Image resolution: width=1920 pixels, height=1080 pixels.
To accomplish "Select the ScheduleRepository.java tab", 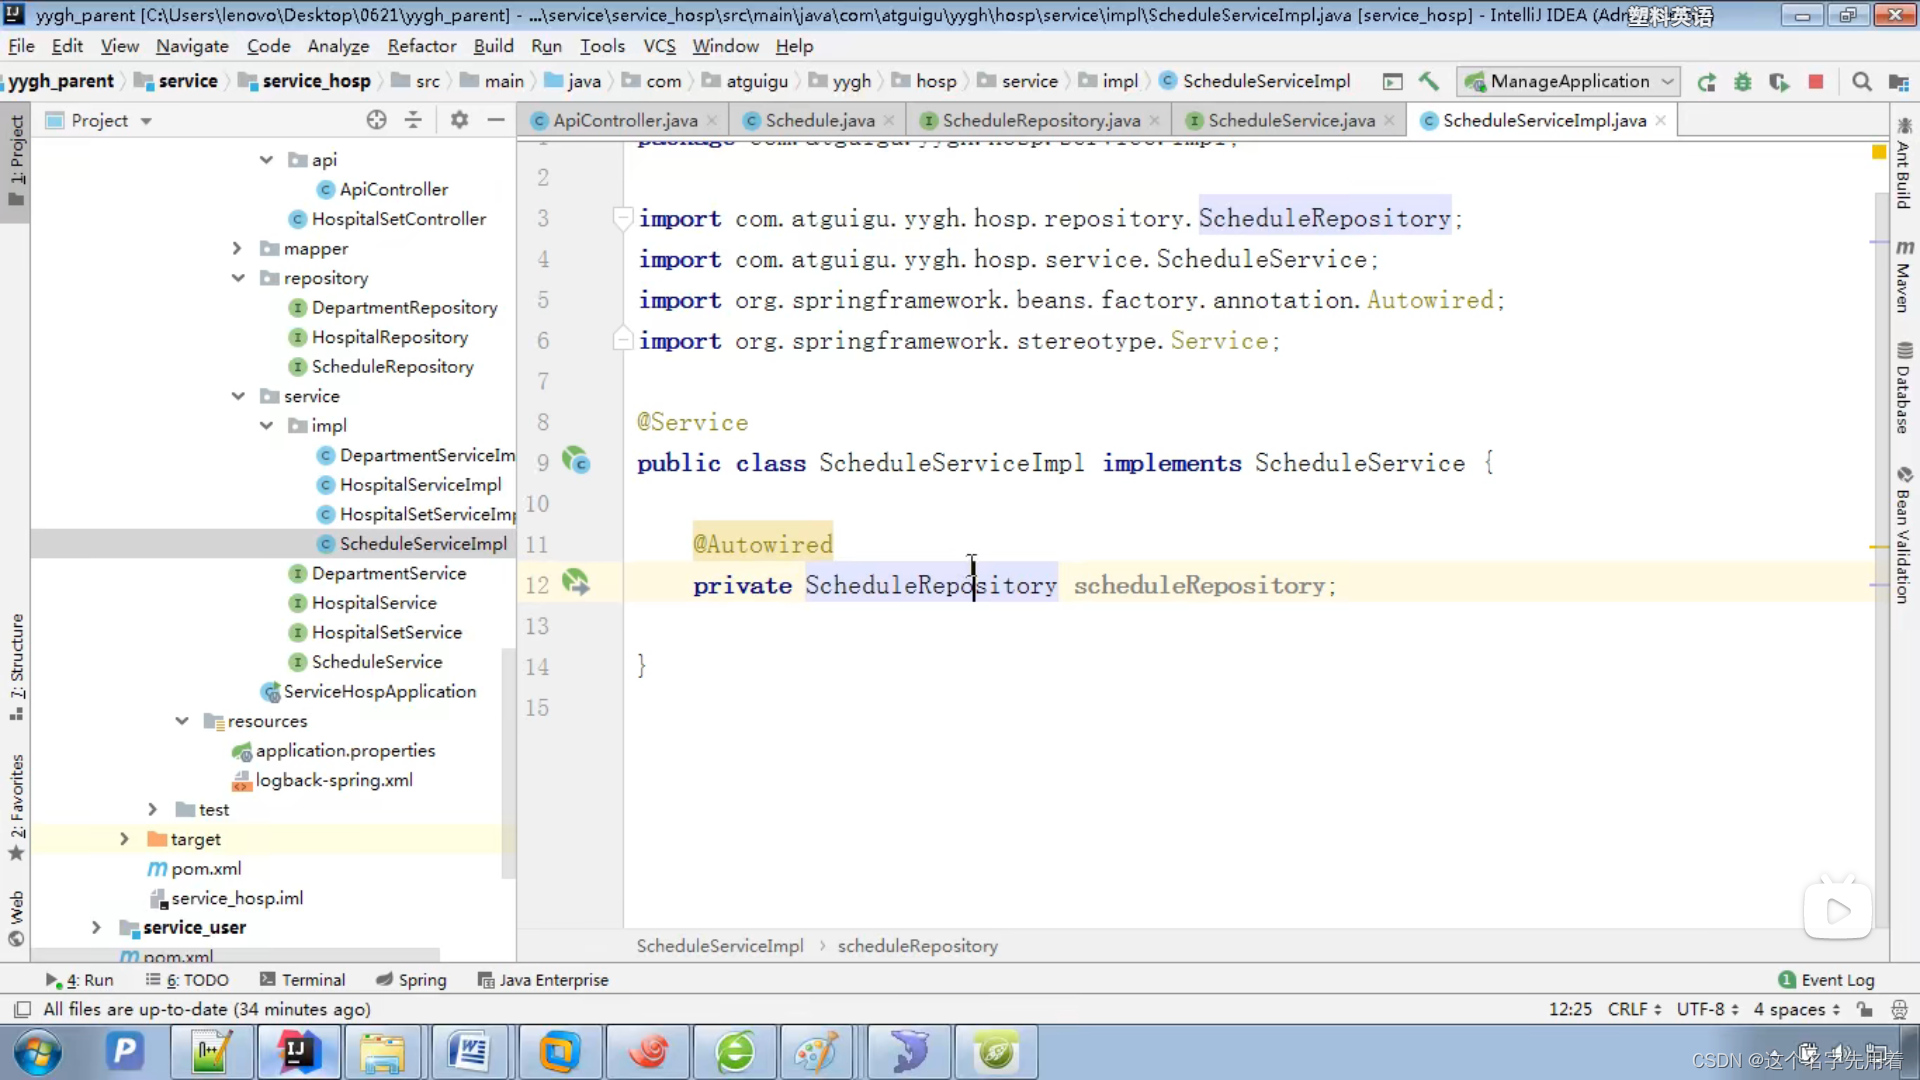I will (1042, 120).
